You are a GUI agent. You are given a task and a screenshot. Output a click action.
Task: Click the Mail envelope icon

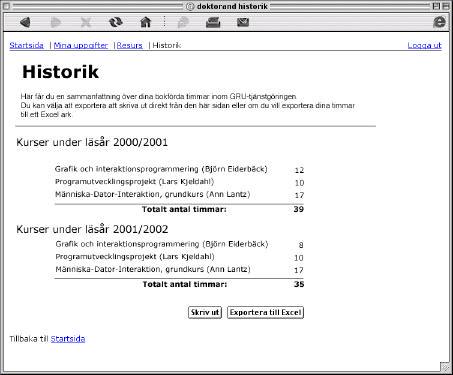243,22
